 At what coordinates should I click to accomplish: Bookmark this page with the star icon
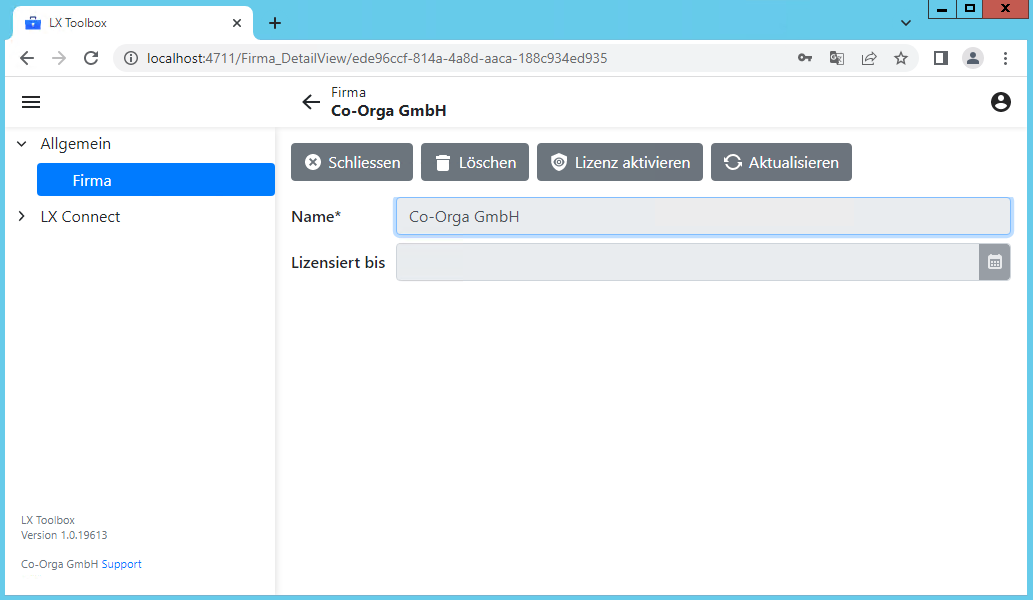pos(900,58)
